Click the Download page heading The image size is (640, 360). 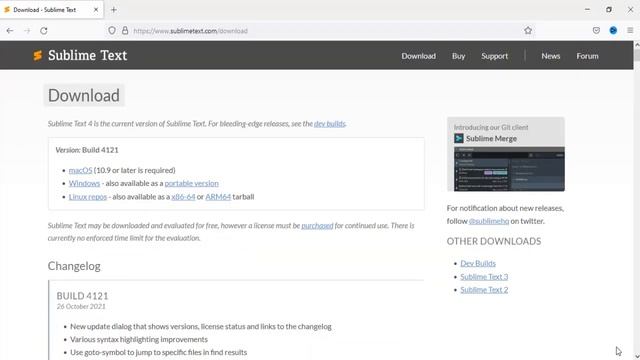click(84, 96)
